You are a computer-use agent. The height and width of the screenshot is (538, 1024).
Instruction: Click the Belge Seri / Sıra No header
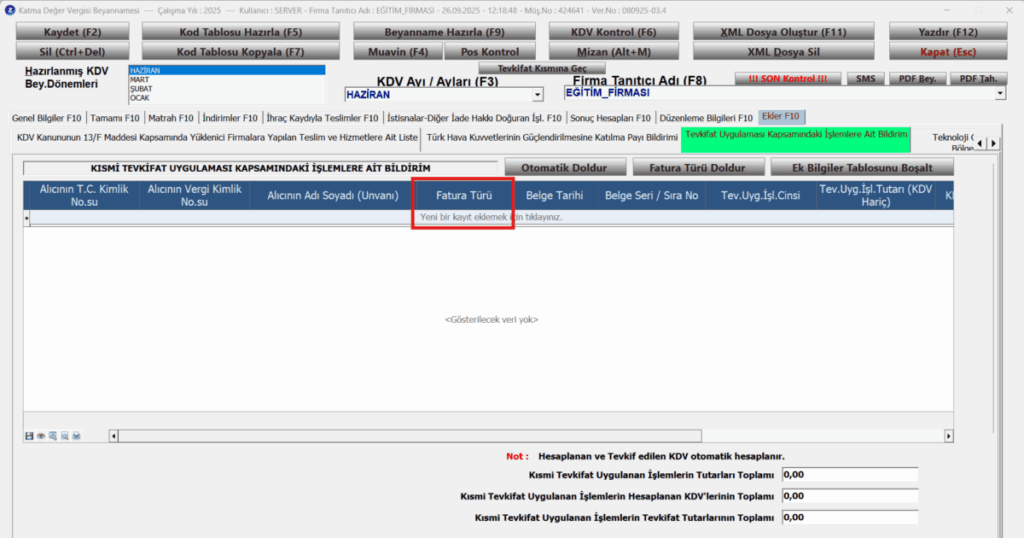652,195
